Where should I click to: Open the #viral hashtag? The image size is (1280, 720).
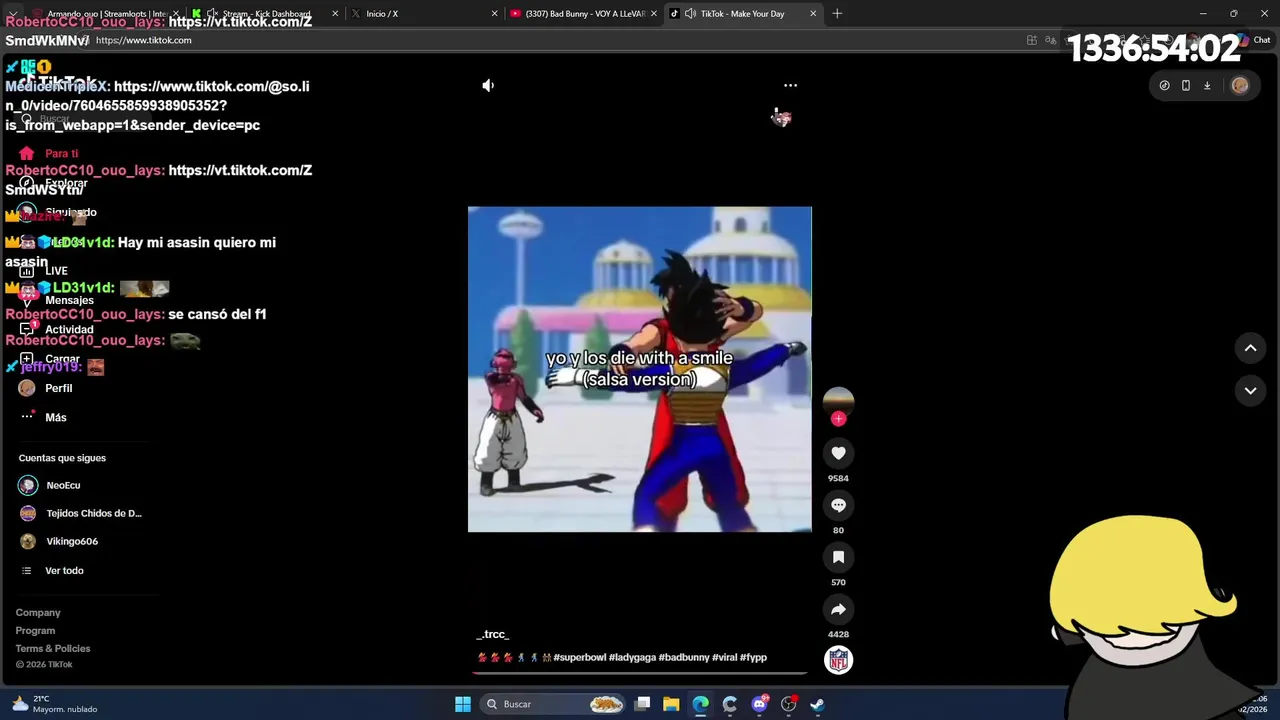point(724,657)
